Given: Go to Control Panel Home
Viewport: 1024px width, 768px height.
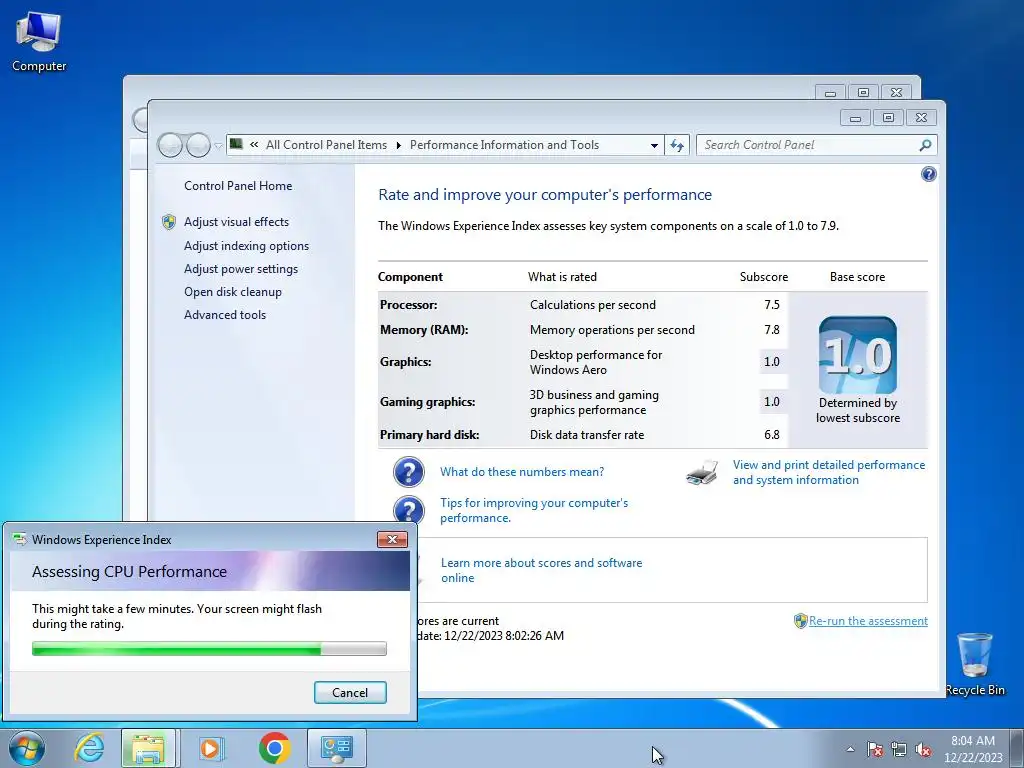Looking at the screenshot, I should pos(238,186).
